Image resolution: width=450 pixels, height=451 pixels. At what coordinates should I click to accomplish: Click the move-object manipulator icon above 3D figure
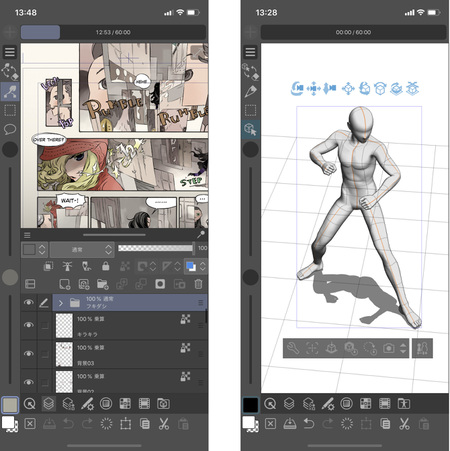[x=348, y=89]
